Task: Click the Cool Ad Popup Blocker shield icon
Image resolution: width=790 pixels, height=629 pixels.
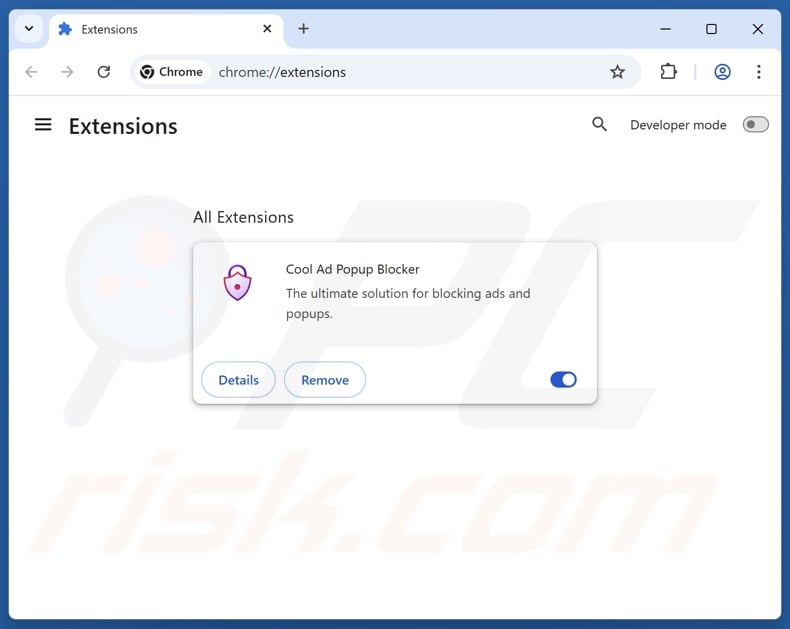Action: point(237,282)
